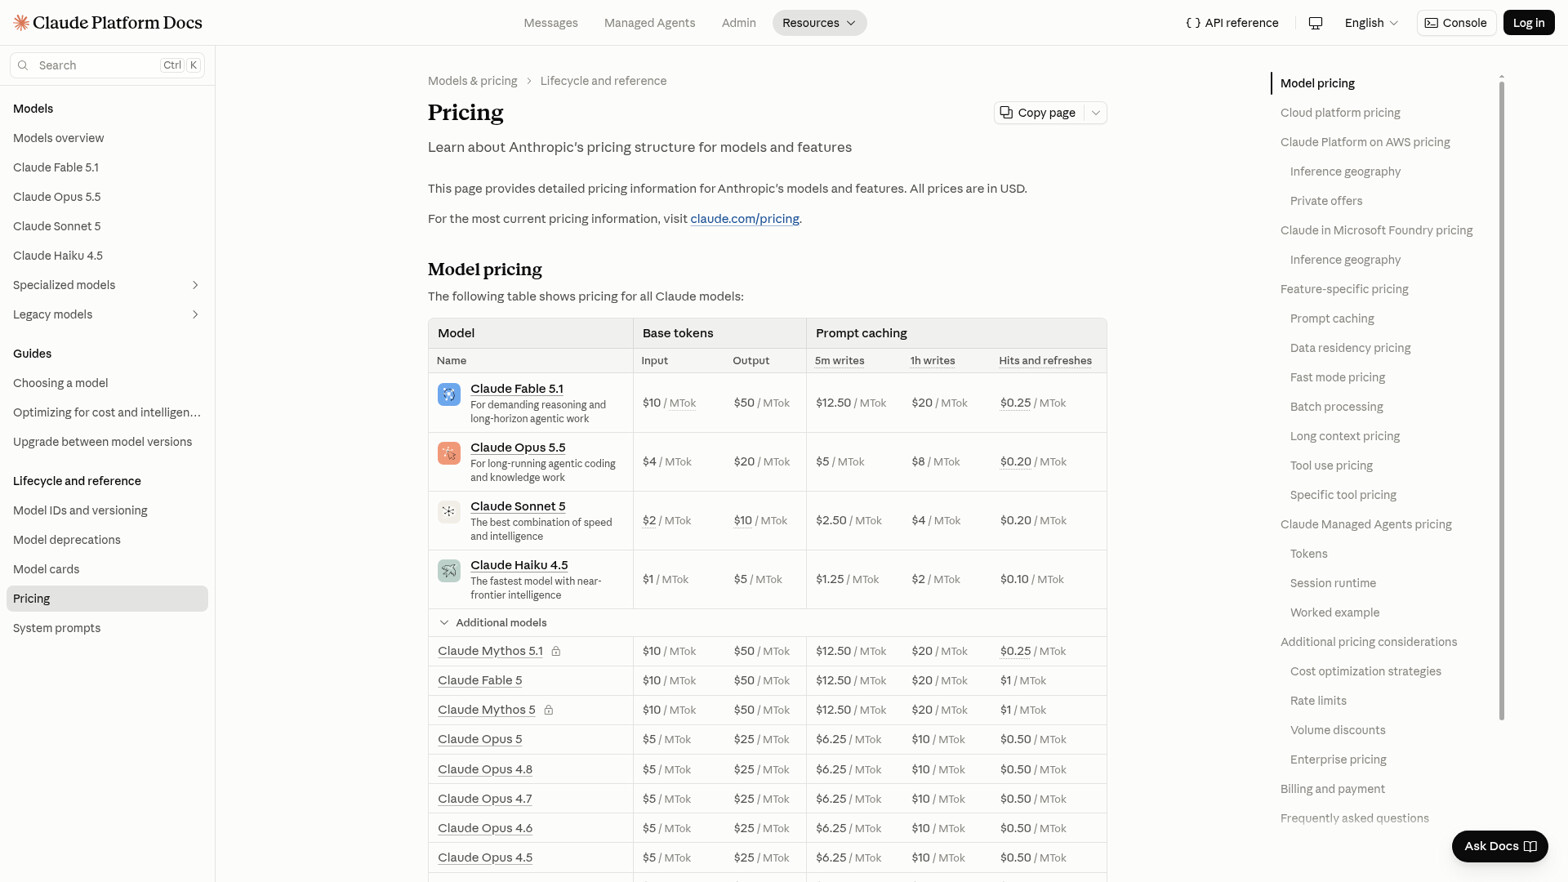Click the lock icon beside Claude Mythos 5.1
The width and height of the screenshot is (1568, 882).
pyautogui.click(x=556, y=651)
